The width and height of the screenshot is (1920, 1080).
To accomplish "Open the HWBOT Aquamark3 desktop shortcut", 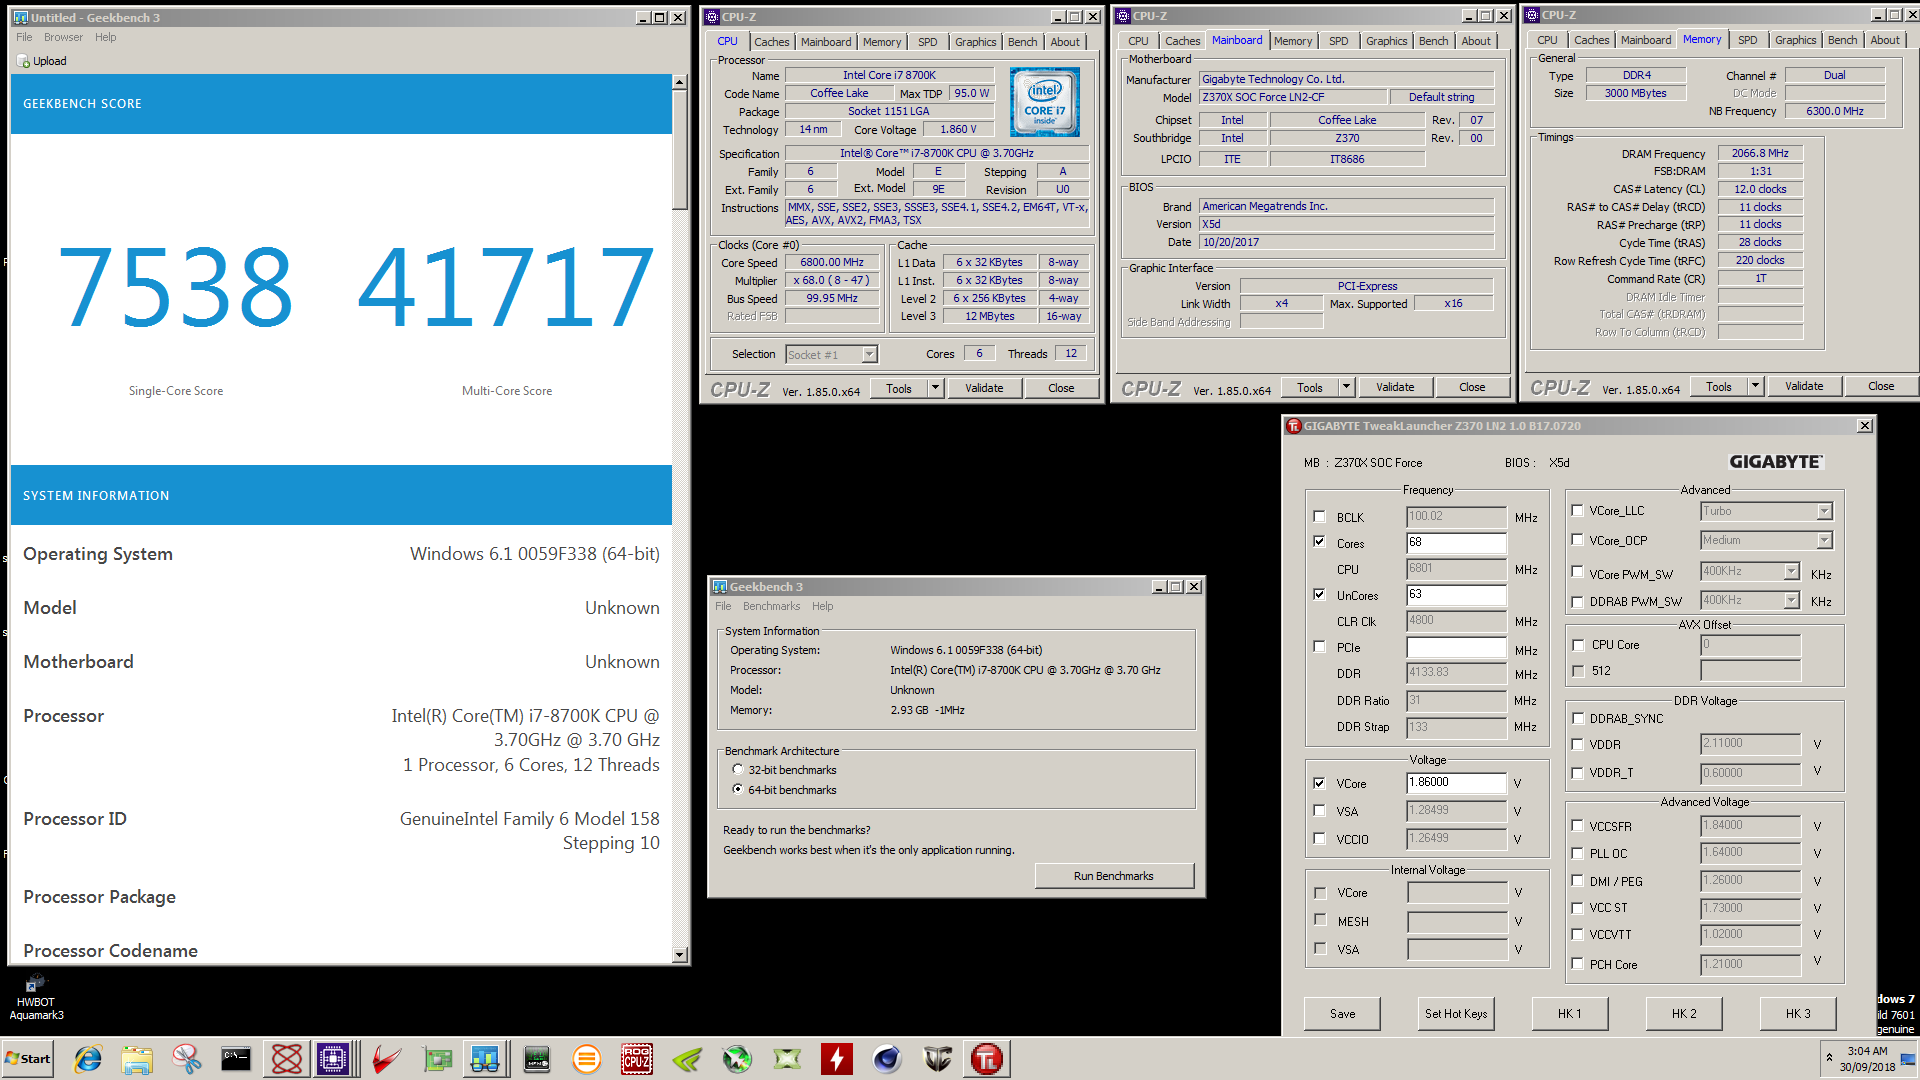I will point(36,998).
